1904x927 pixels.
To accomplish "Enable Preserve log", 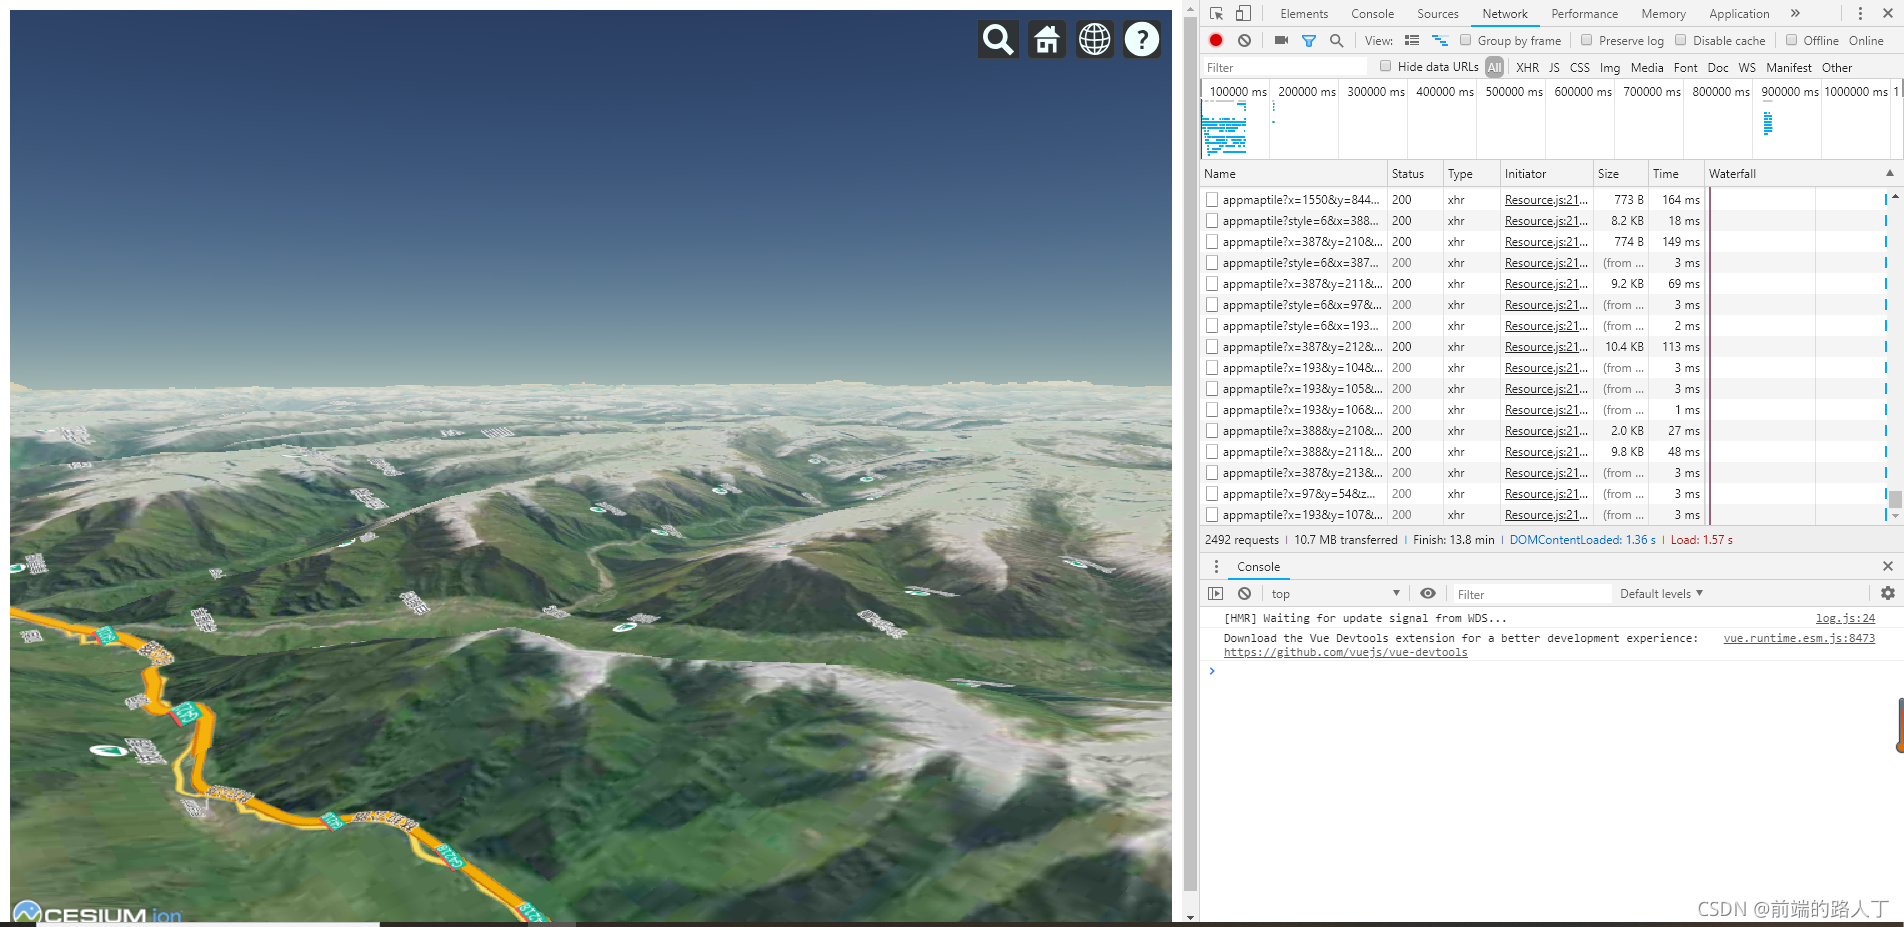I will pos(1586,39).
